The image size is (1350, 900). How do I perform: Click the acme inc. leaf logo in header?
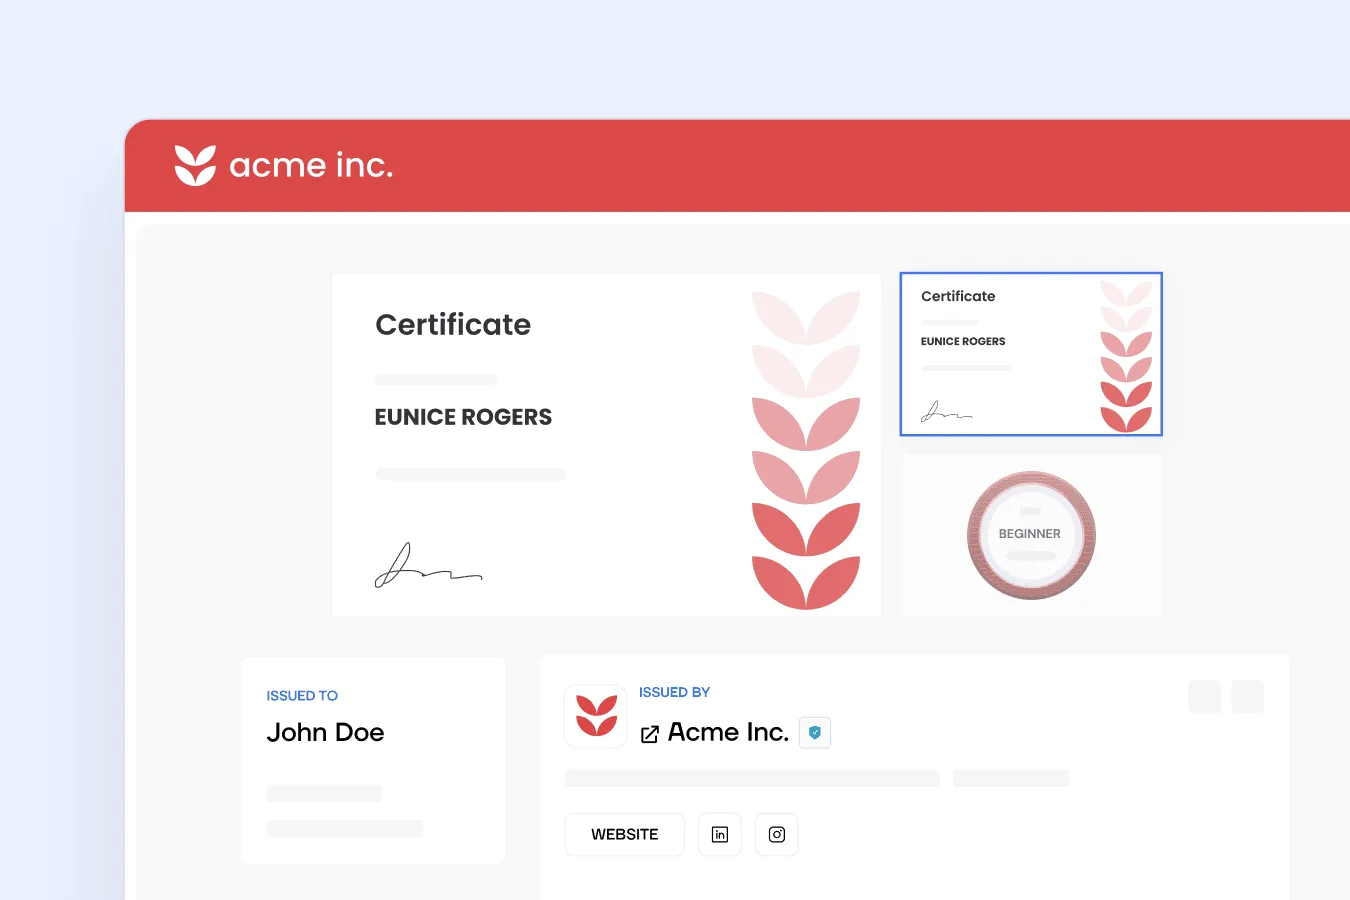195,165
